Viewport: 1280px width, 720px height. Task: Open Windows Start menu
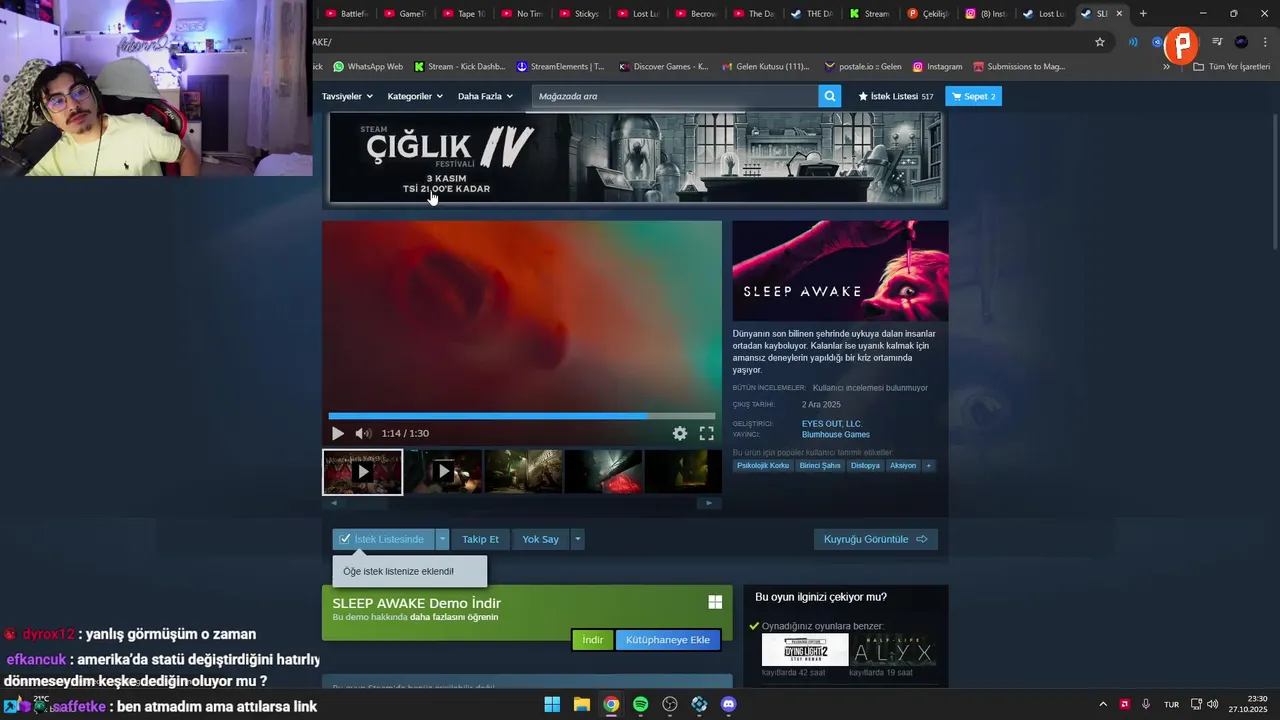tap(552, 704)
